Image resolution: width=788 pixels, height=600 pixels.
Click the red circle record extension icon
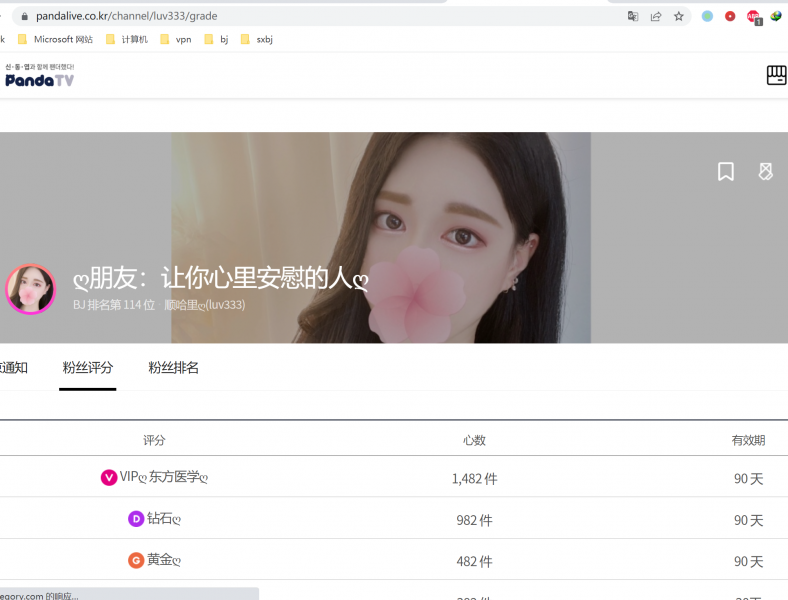pos(730,16)
